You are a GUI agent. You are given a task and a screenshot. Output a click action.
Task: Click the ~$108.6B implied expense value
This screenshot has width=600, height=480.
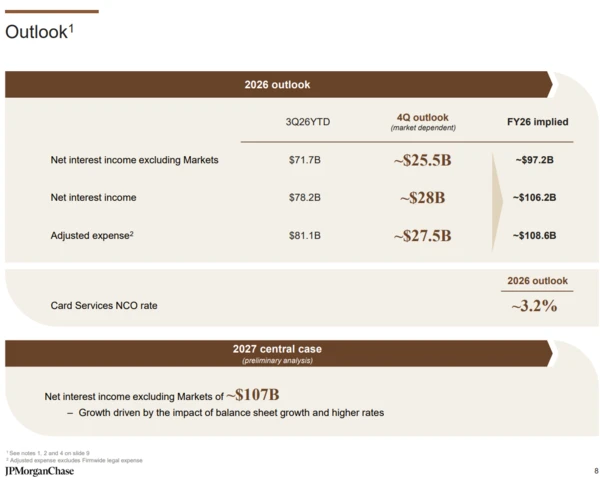(x=535, y=235)
